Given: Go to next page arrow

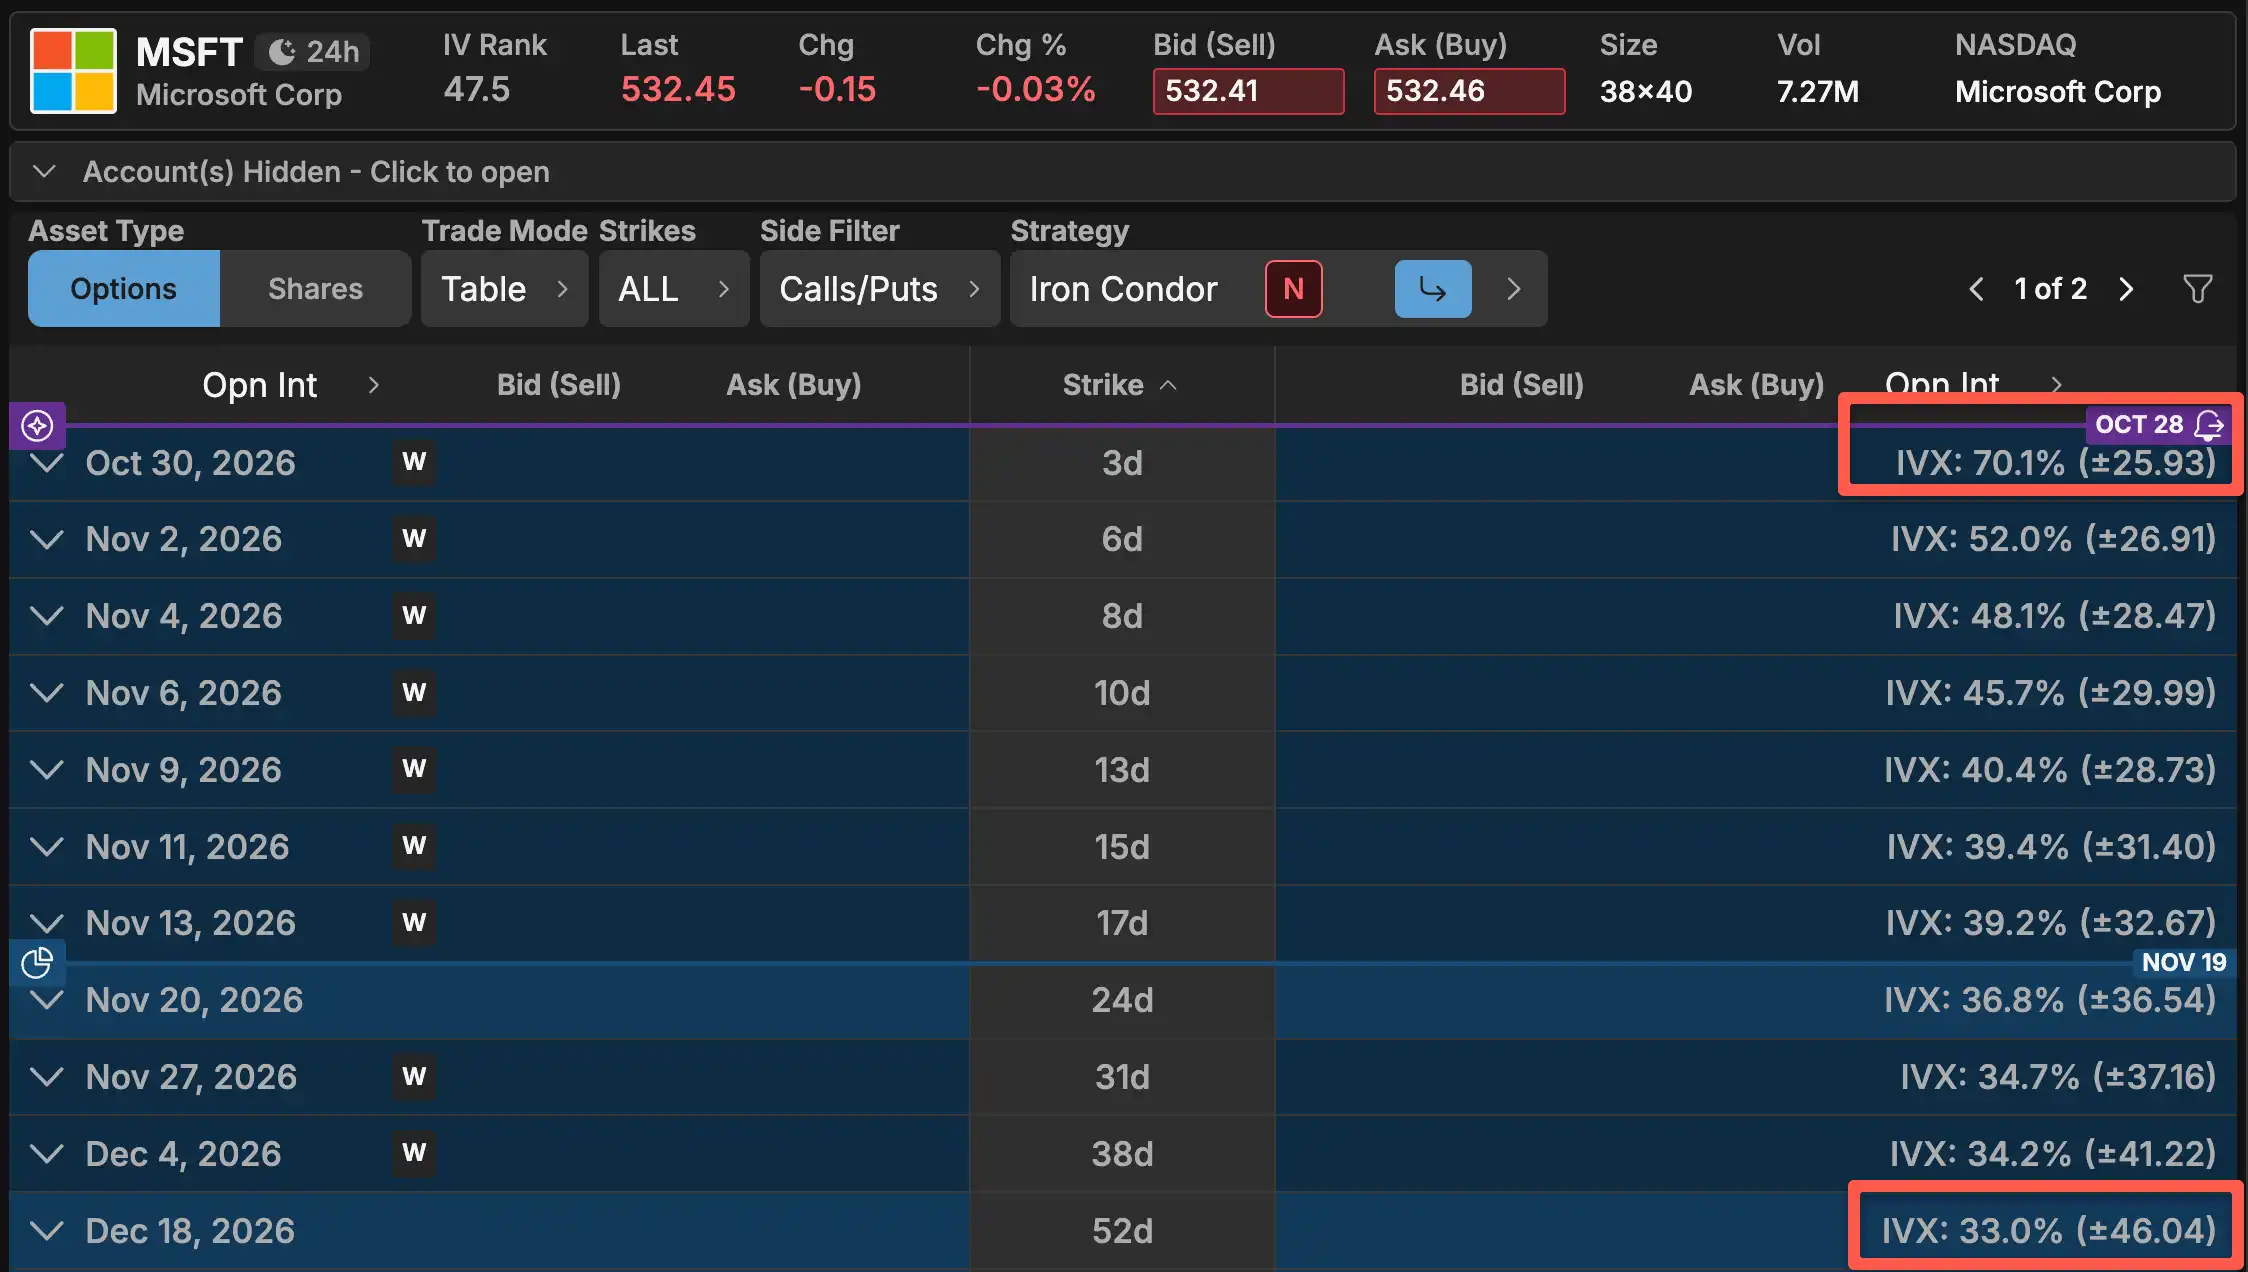Looking at the screenshot, I should click(x=2126, y=289).
